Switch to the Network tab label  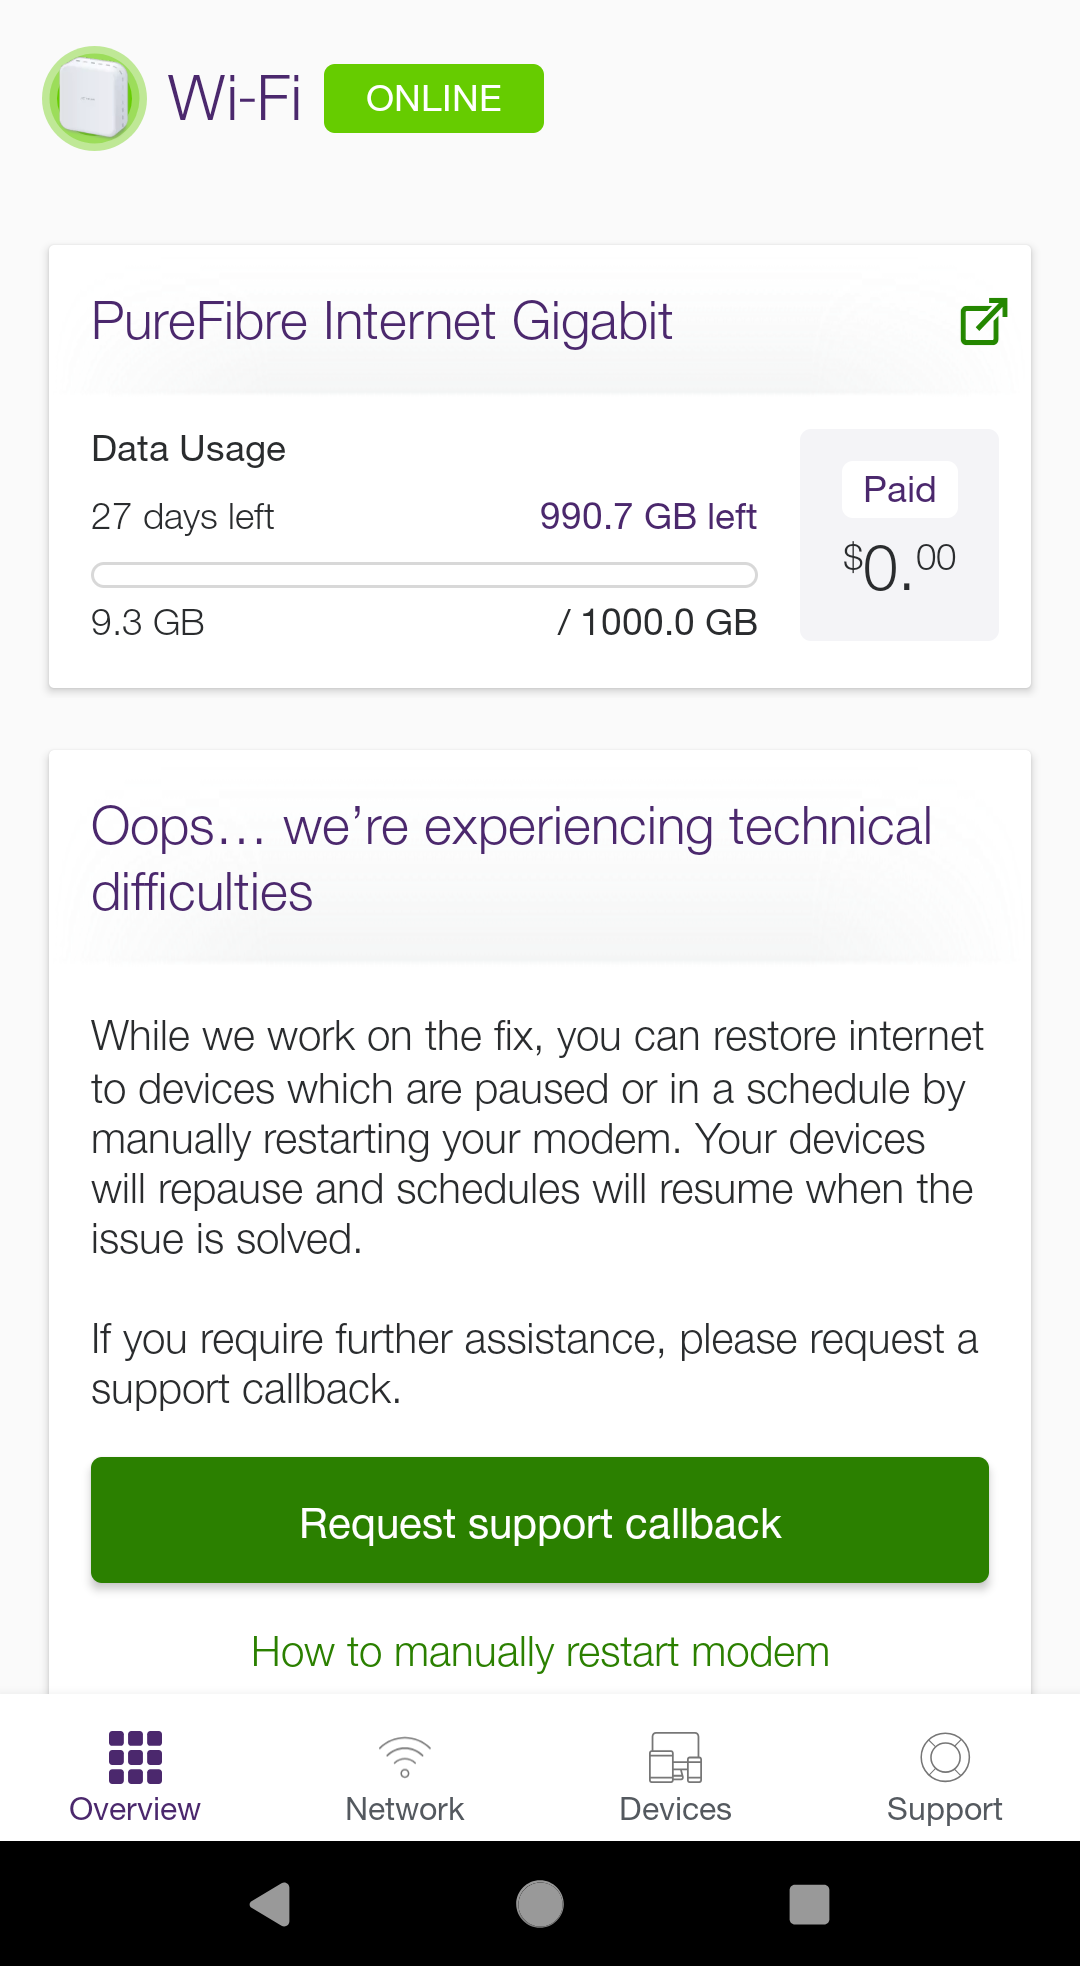point(405,1809)
